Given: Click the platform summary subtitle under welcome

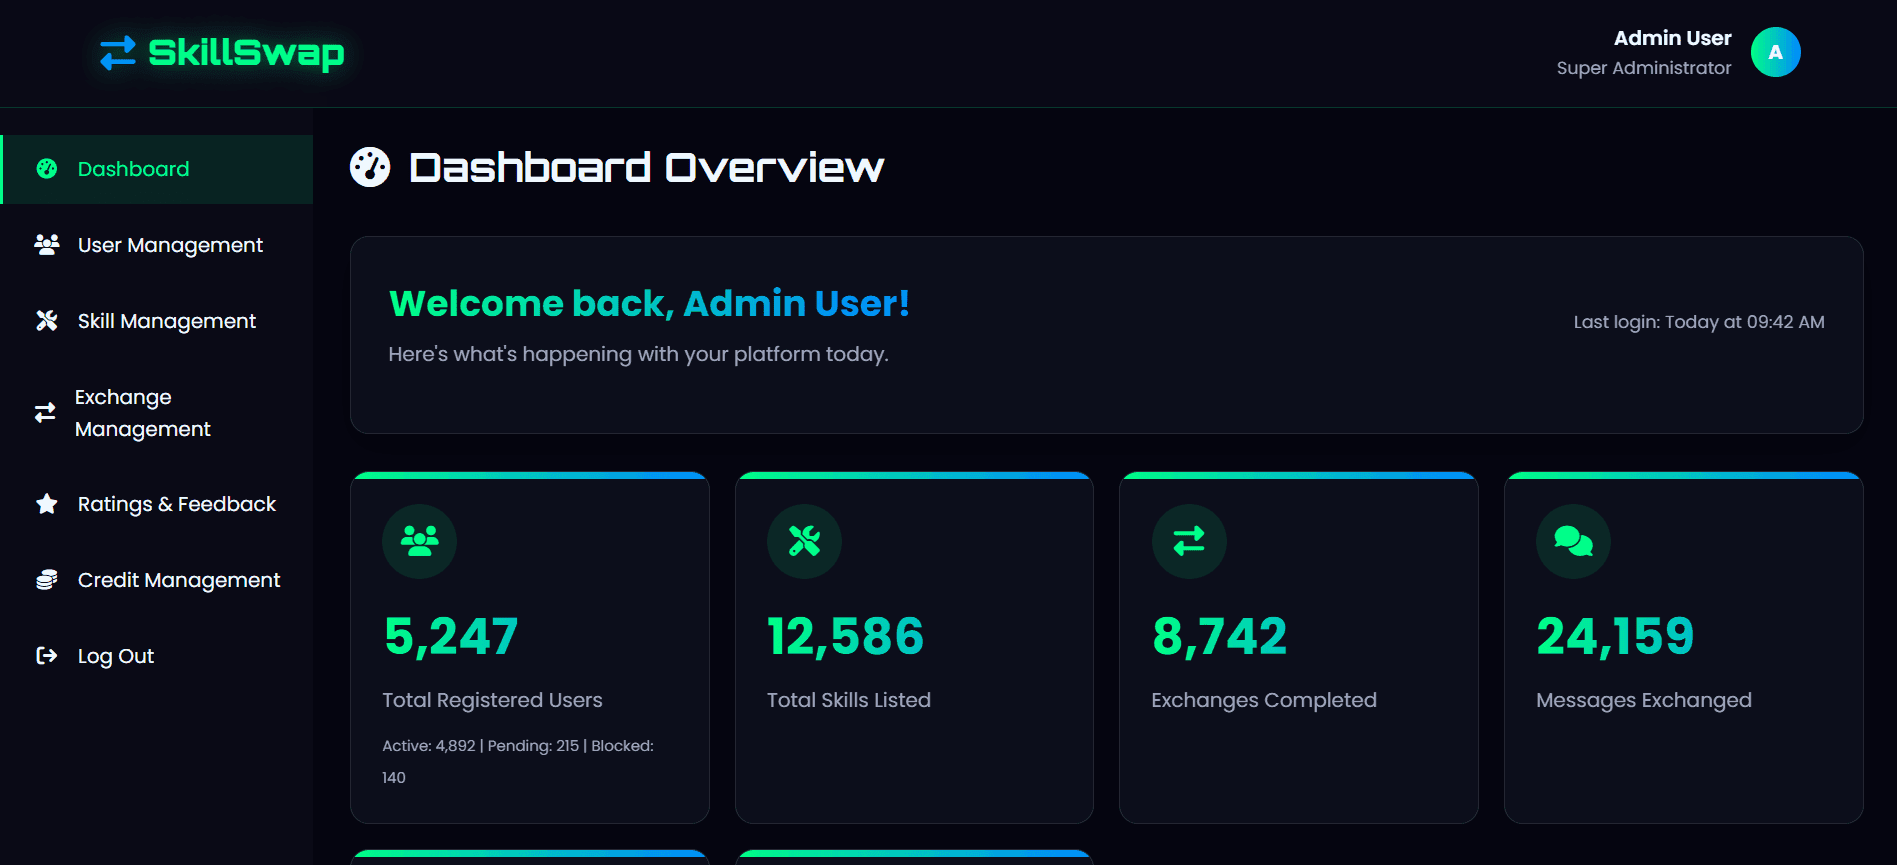Looking at the screenshot, I should tap(638, 354).
